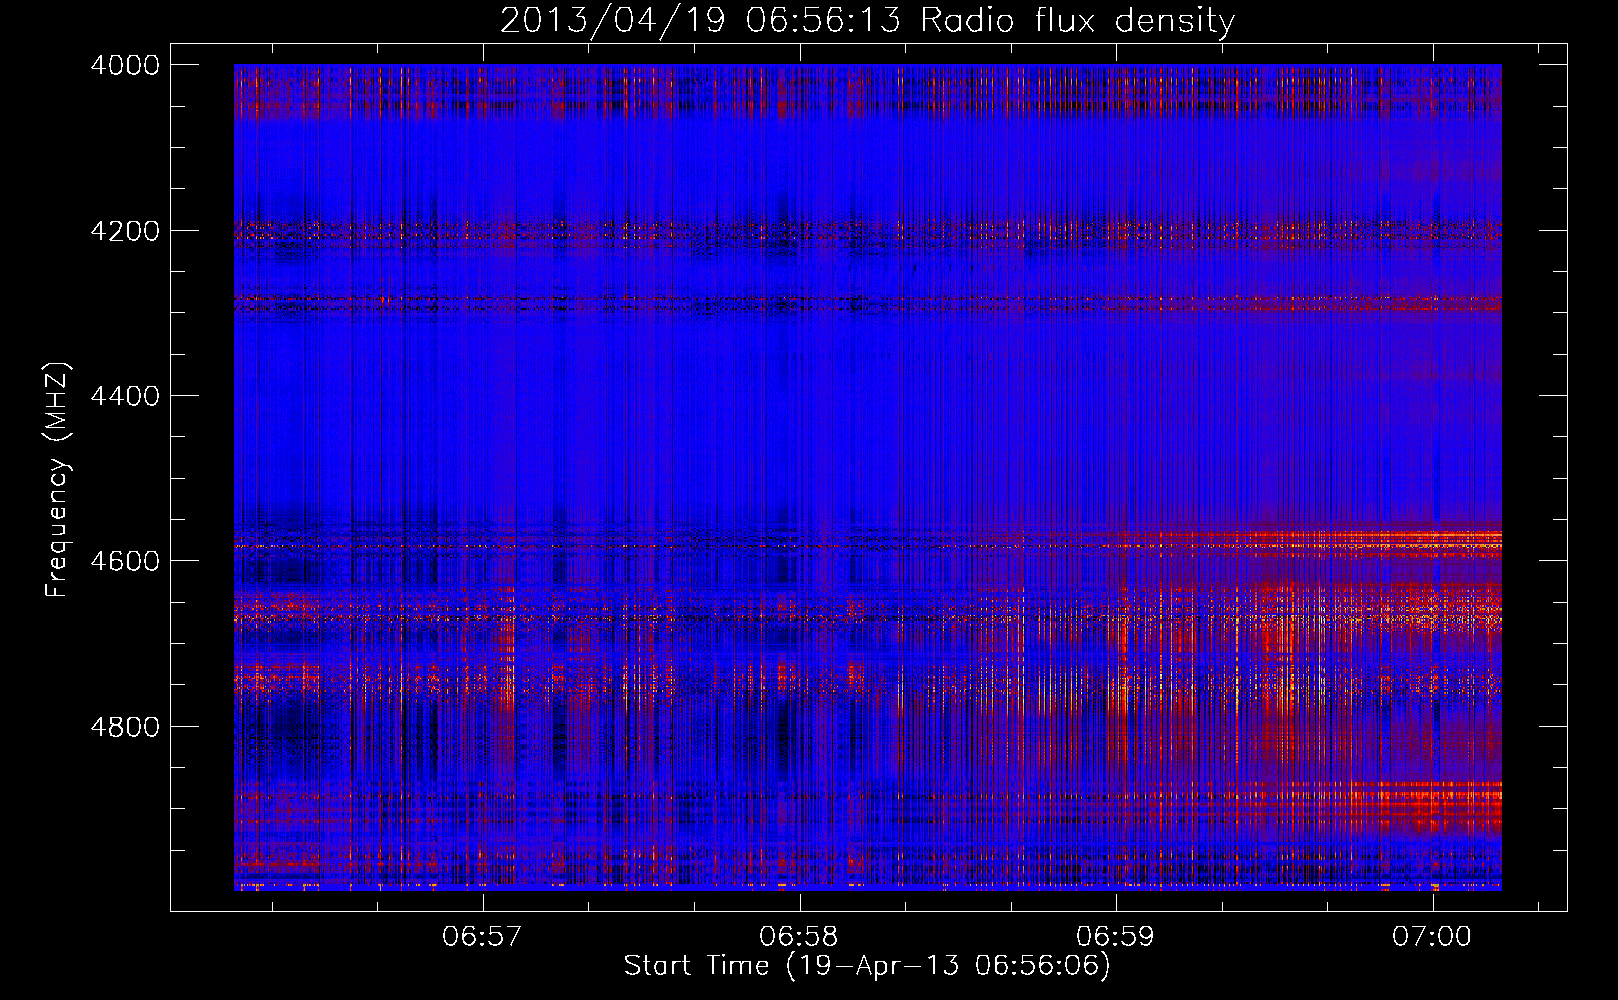Click the 06:57 time axis label
The image size is (1618, 1000).
483,936
